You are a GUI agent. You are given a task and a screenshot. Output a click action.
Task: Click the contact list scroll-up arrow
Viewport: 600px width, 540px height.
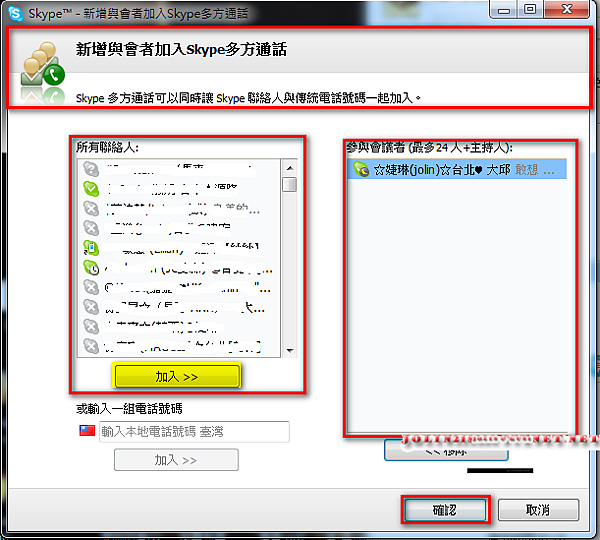click(290, 168)
